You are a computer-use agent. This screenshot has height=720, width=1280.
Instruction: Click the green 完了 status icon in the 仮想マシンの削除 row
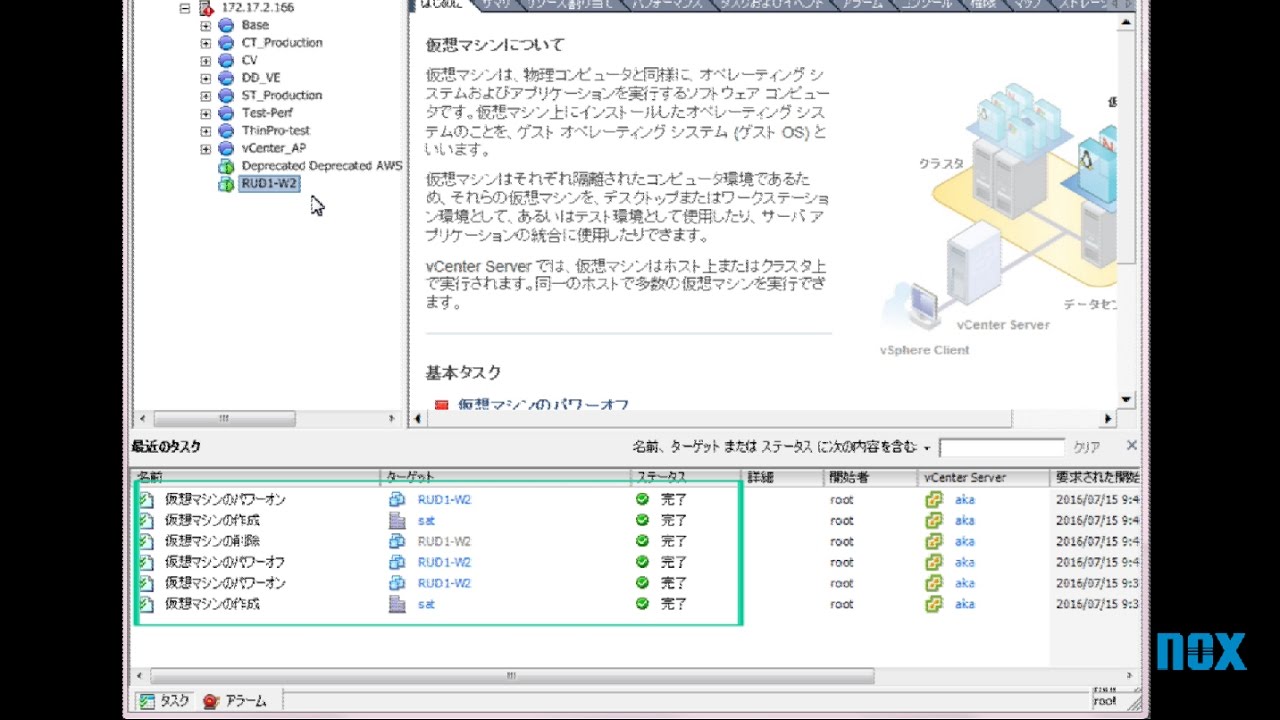(642, 541)
